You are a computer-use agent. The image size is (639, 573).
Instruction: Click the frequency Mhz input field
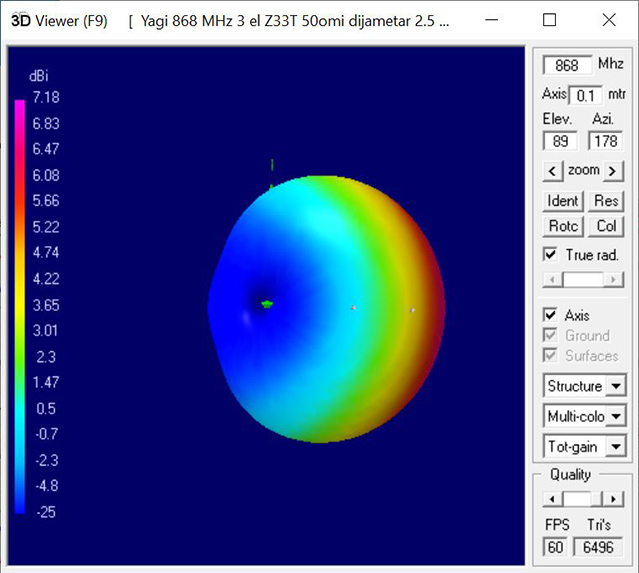[x=566, y=65]
